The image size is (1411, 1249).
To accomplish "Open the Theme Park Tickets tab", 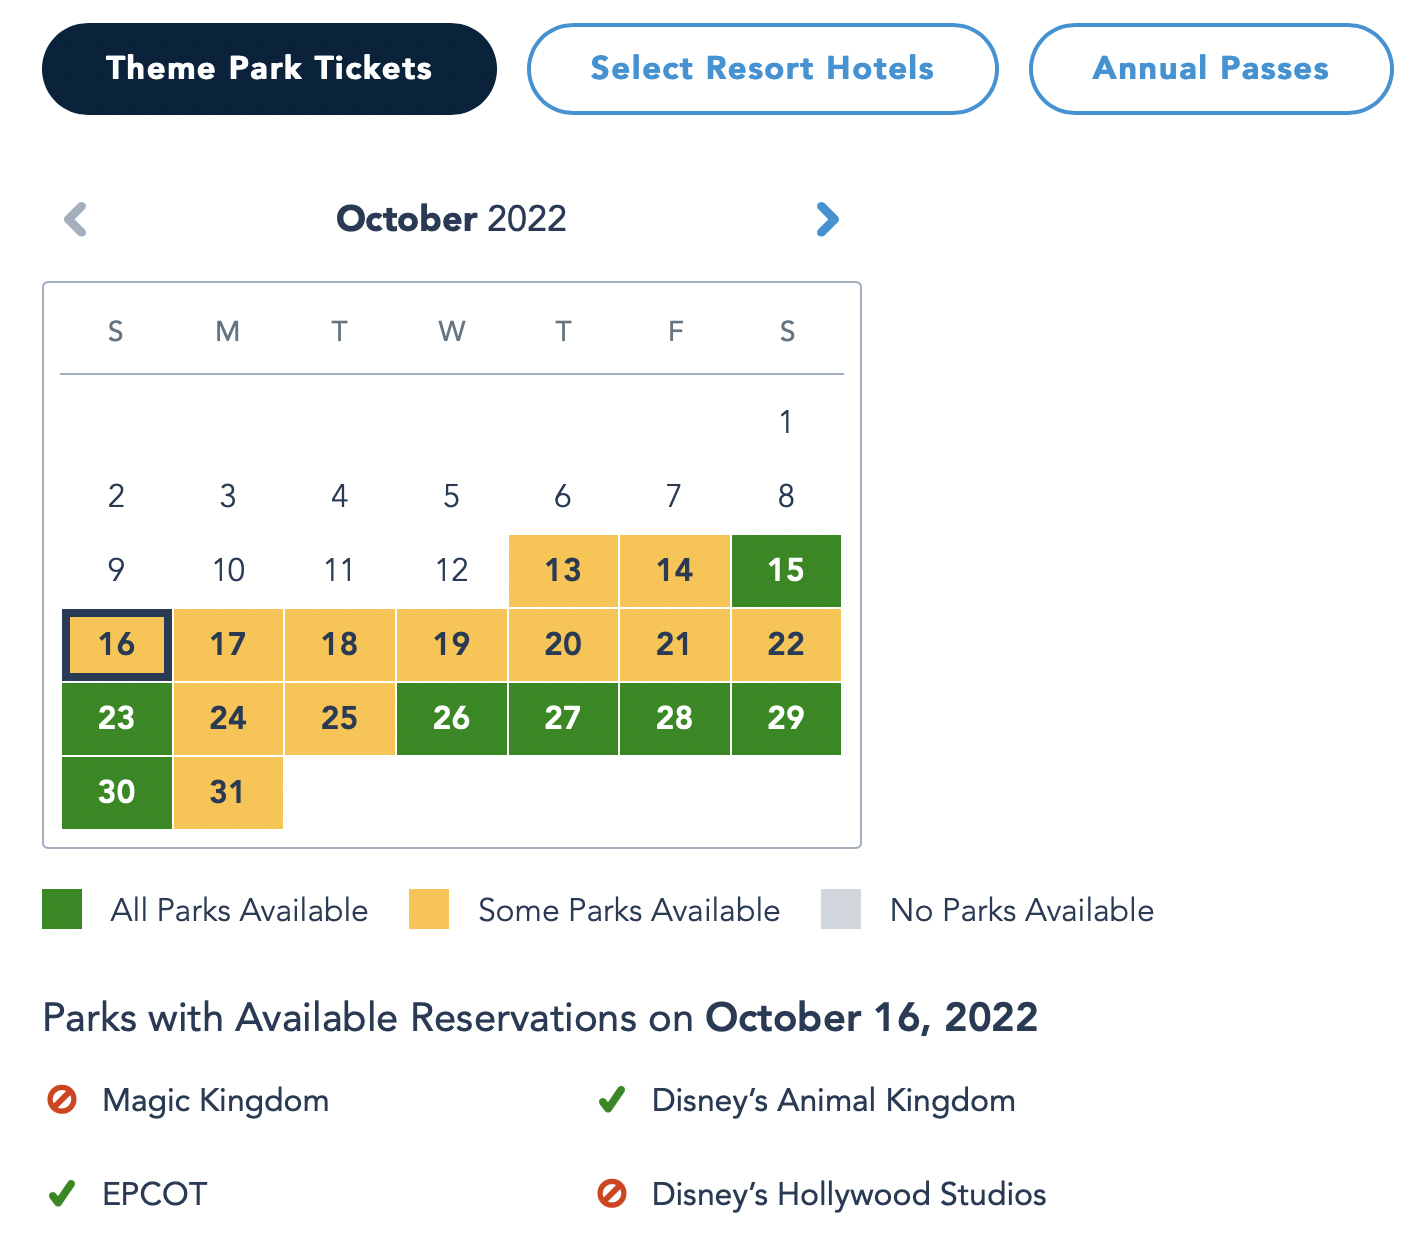I will [269, 69].
